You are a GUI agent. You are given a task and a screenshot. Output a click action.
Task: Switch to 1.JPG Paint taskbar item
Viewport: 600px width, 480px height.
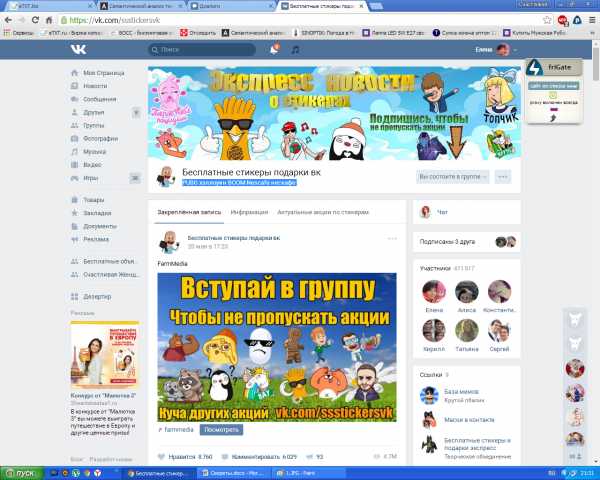tap(309, 473)
